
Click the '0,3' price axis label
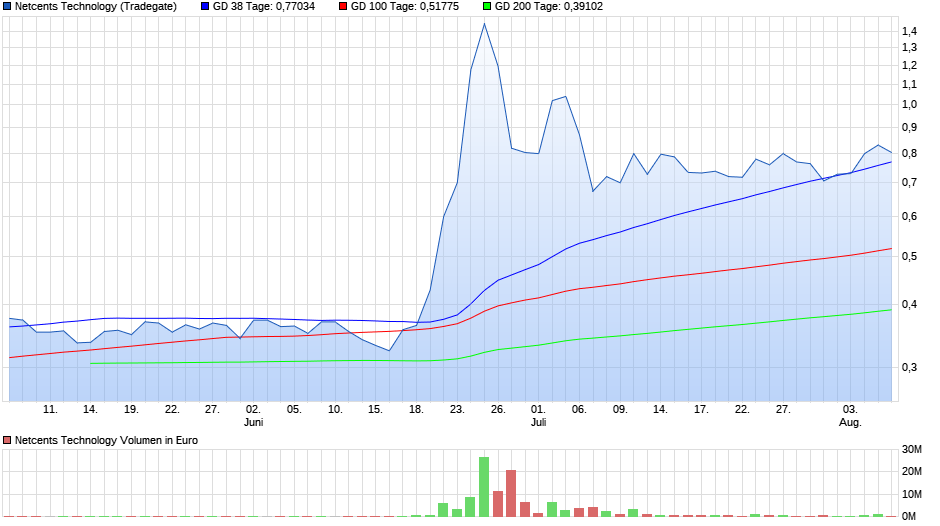[x=909, y=367]
